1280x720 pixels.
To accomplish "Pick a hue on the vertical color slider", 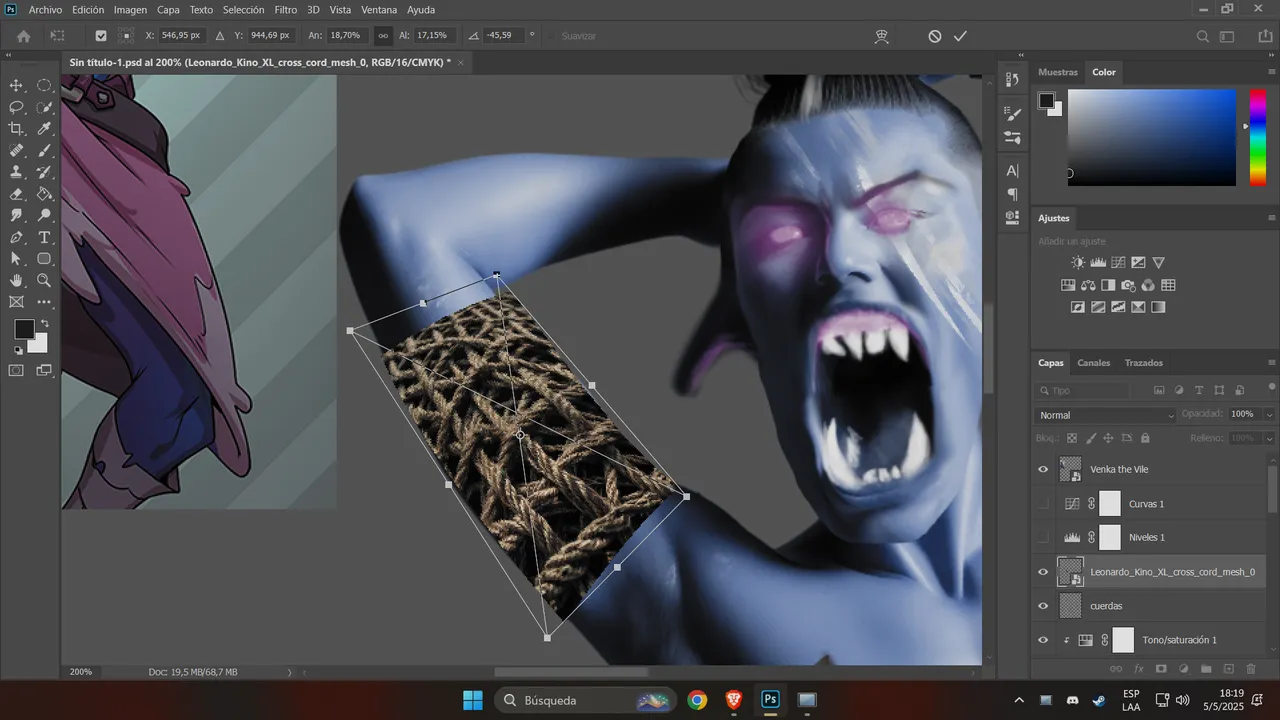I will [1257, 137].
